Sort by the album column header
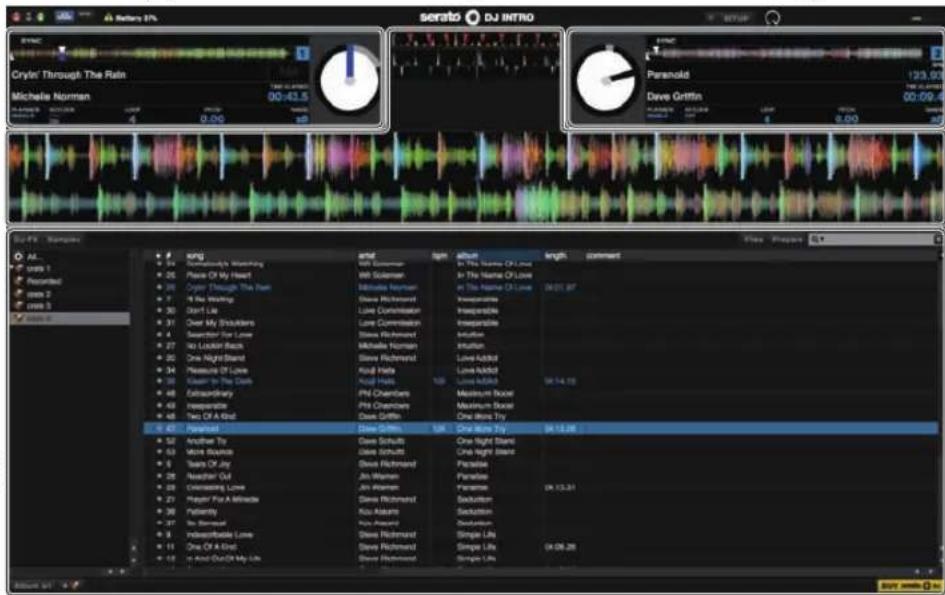The height and width of the screenshot is (595, 945). point(467,256)
